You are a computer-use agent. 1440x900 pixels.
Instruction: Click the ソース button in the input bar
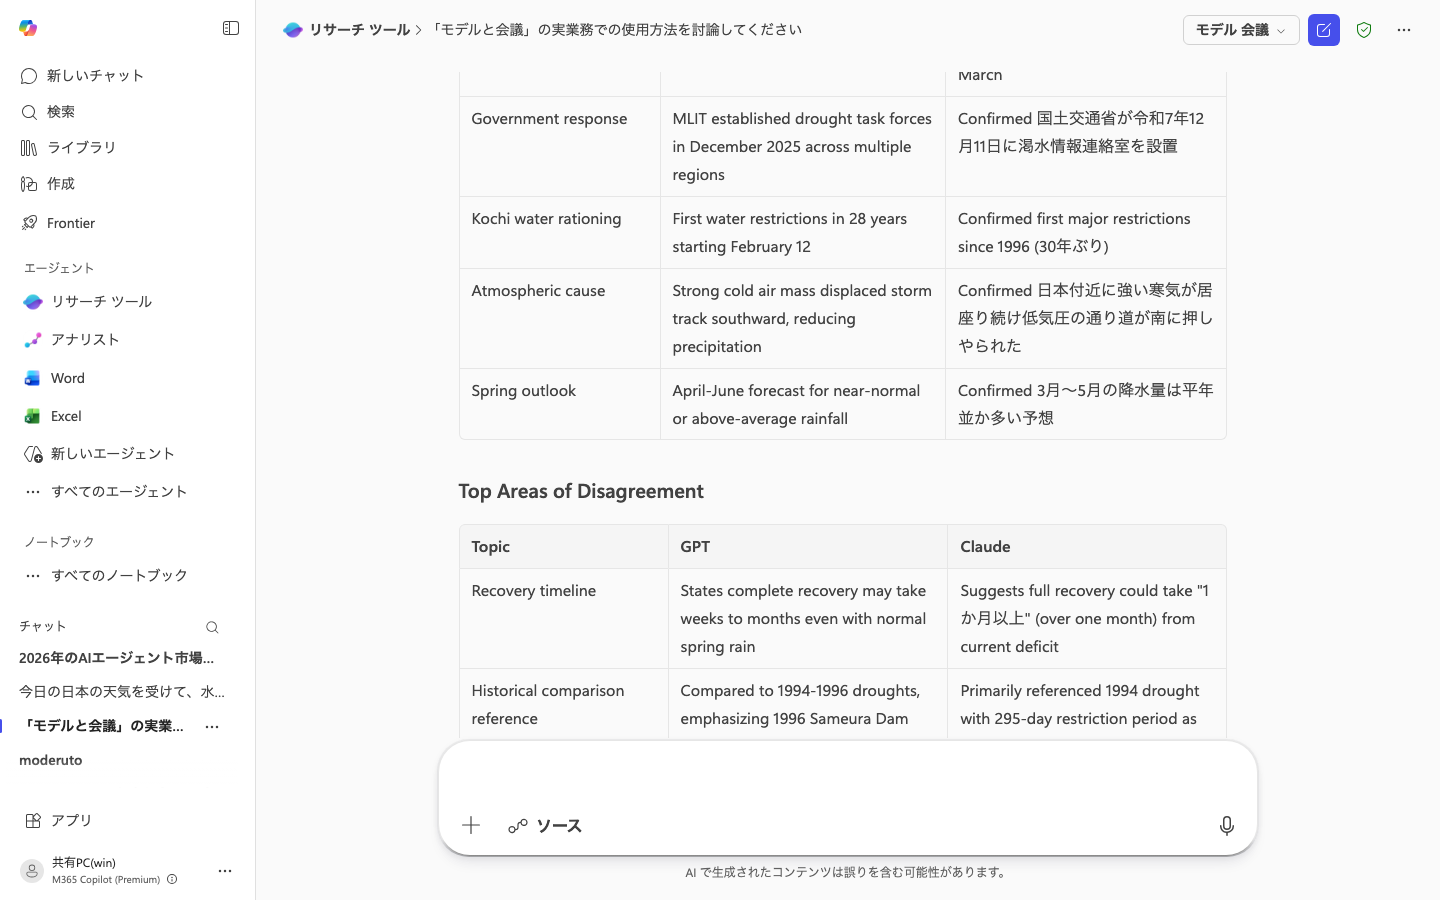tap(545, 826)
